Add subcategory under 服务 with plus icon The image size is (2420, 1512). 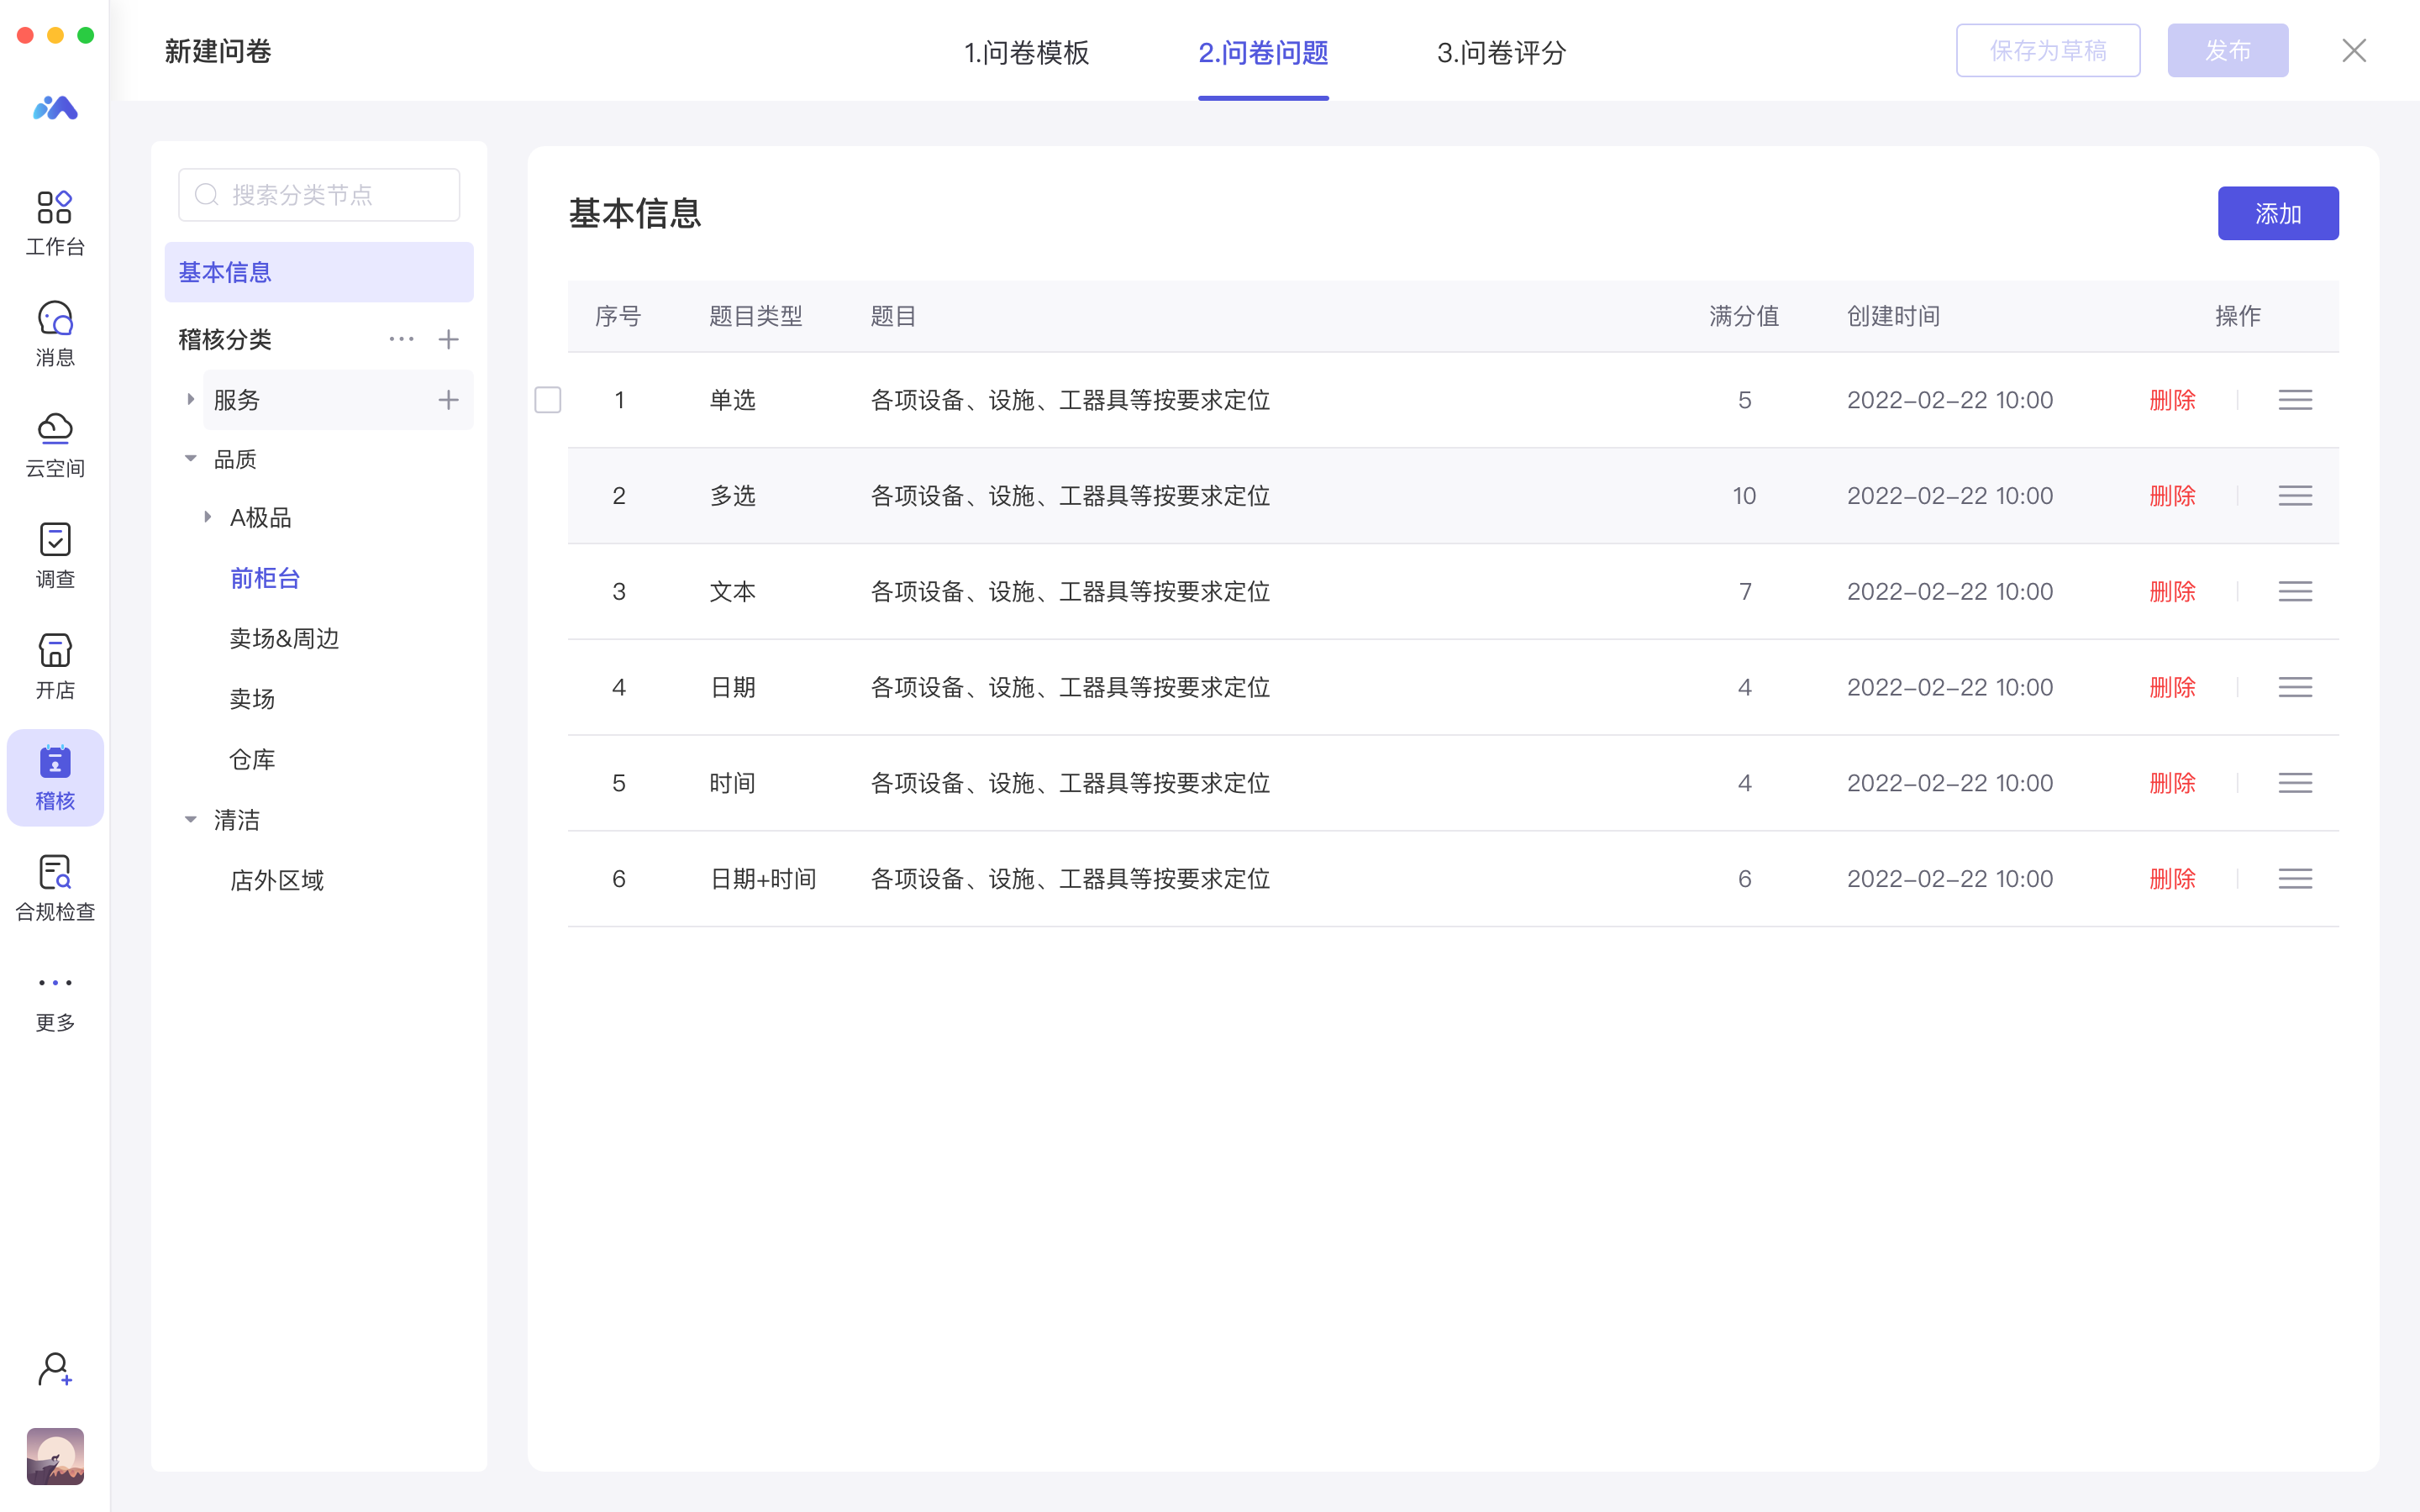449,400
